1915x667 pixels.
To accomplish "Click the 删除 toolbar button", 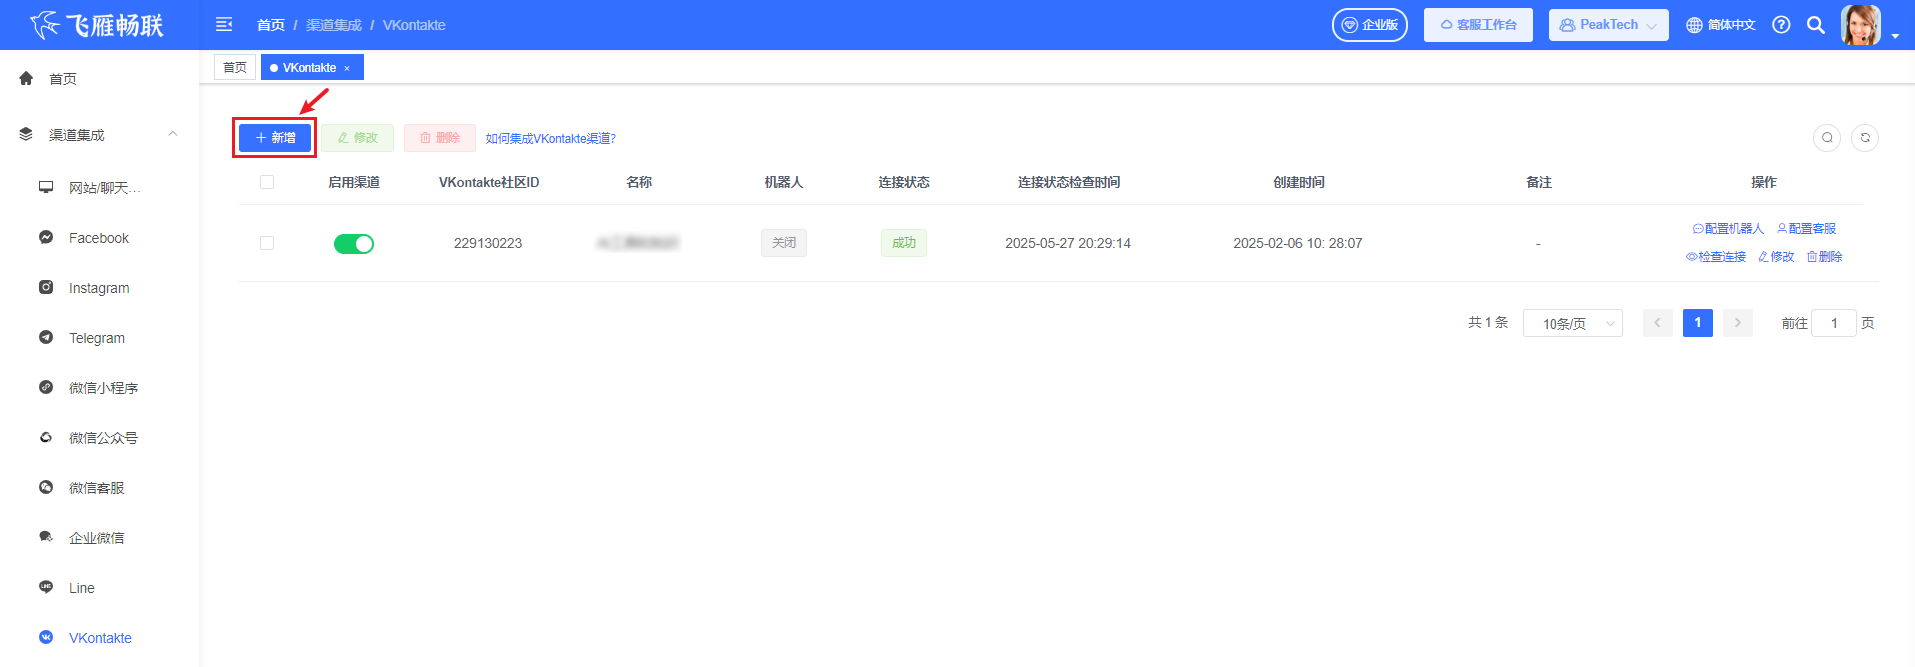I will coord(440,138).
